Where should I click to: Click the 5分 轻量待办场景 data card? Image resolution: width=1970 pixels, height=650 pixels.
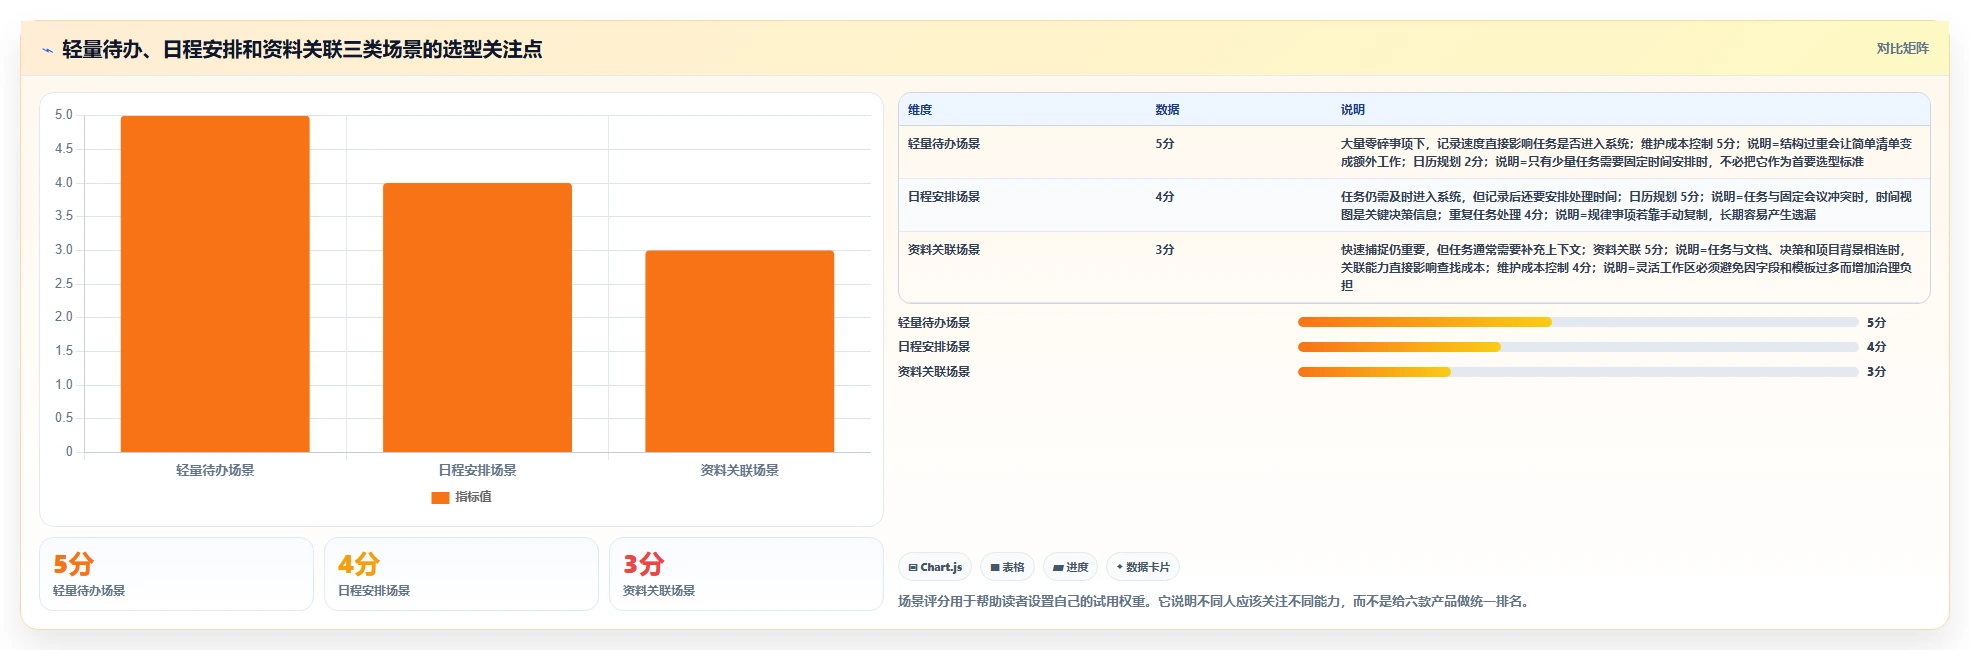176,574
